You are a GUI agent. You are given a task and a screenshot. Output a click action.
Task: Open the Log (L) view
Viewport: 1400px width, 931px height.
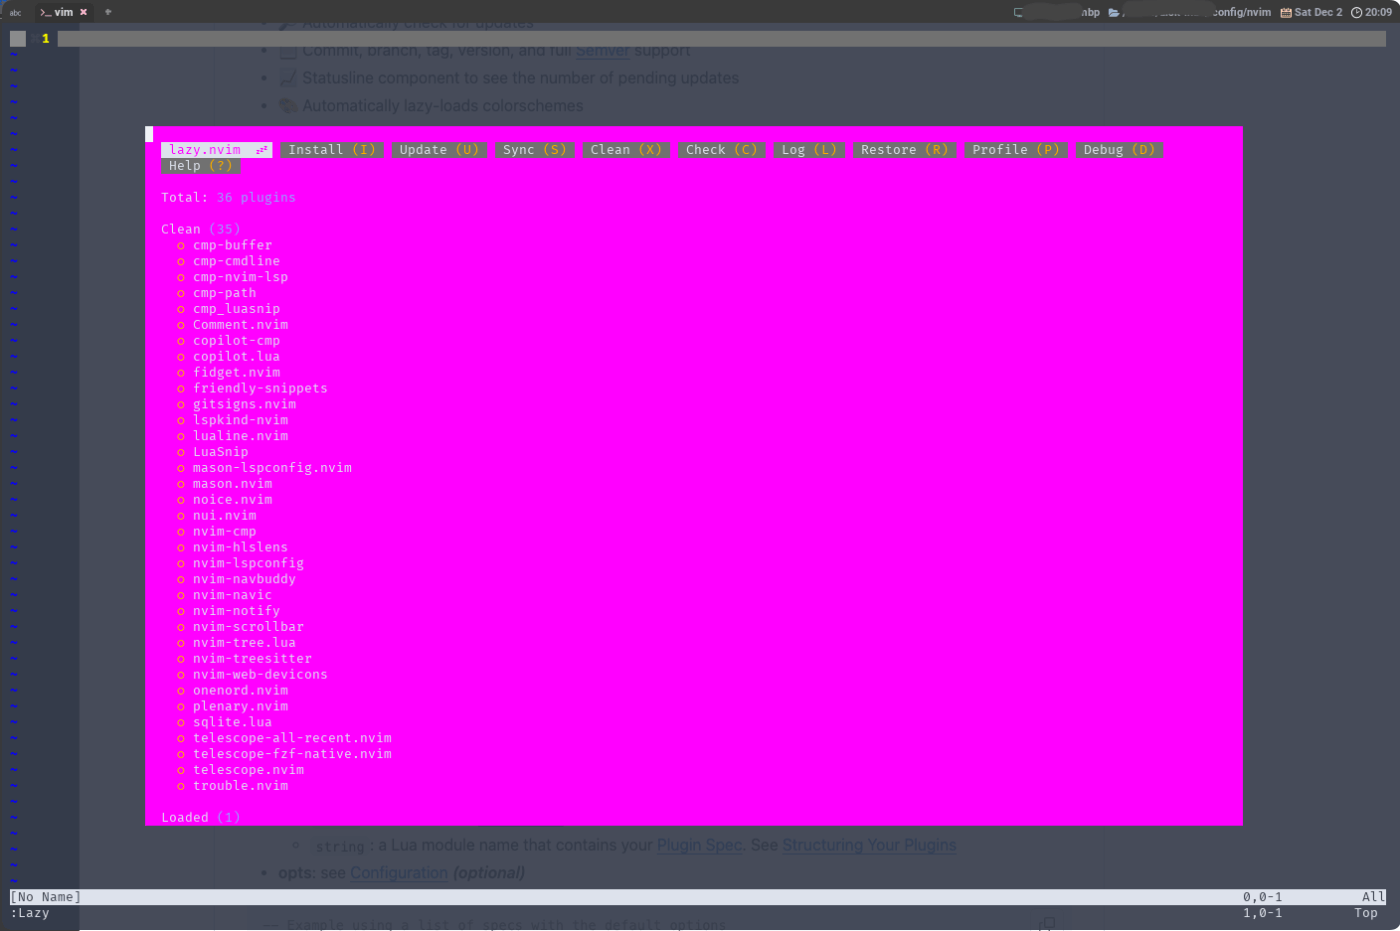point(809,150)
